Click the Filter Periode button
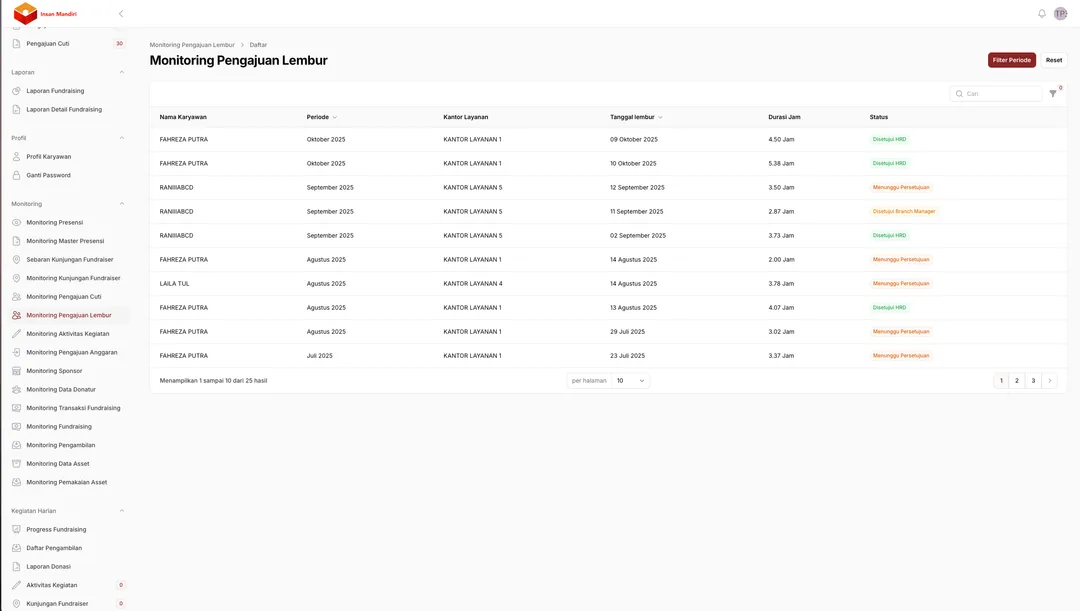This screenshot has height=611, width=1080. tap(1011, 58)
